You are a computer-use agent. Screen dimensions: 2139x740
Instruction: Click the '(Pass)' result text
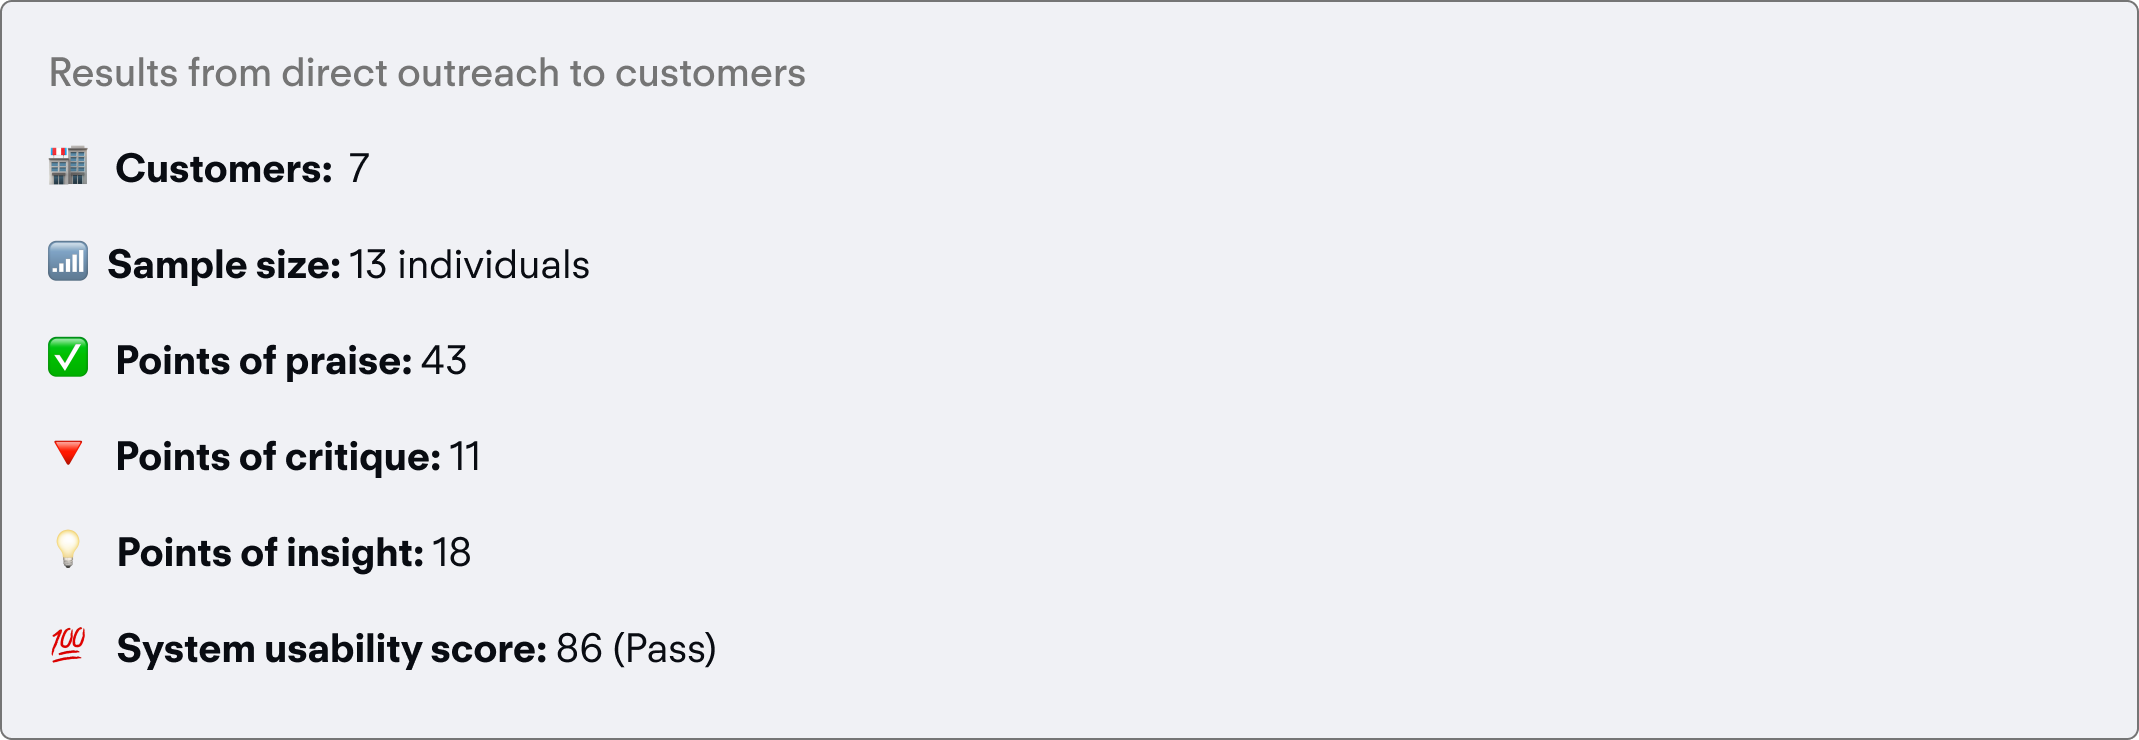tap(664, 649)
